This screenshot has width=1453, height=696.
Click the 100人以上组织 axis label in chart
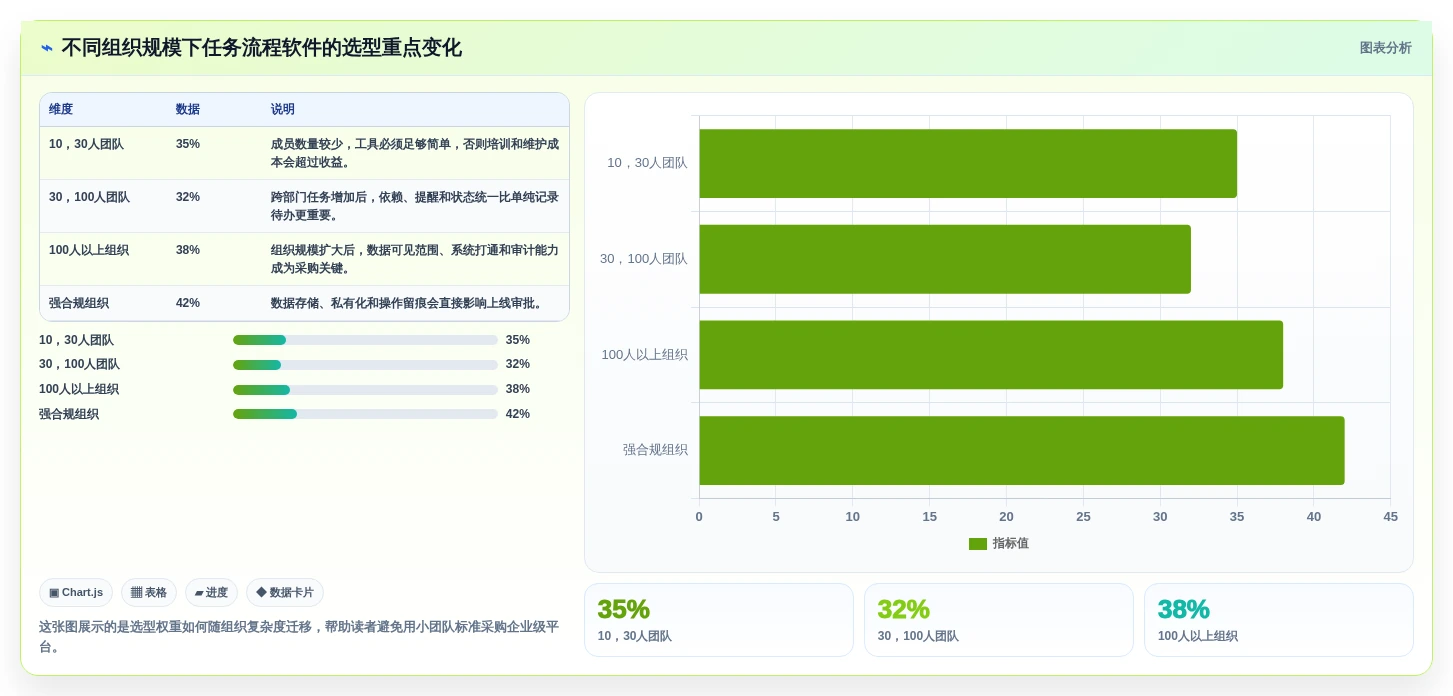644,355
